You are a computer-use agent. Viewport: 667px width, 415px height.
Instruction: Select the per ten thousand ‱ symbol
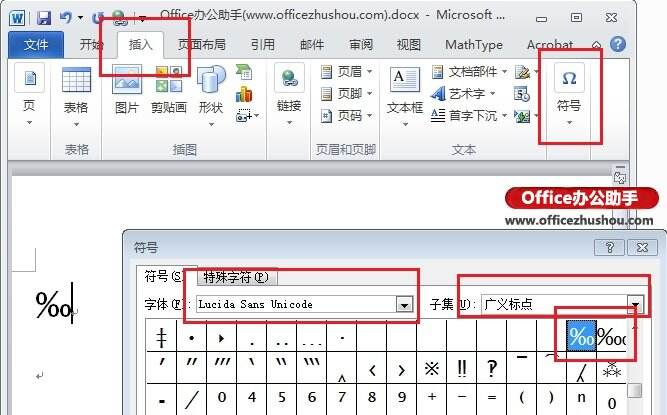click(611, 336)
